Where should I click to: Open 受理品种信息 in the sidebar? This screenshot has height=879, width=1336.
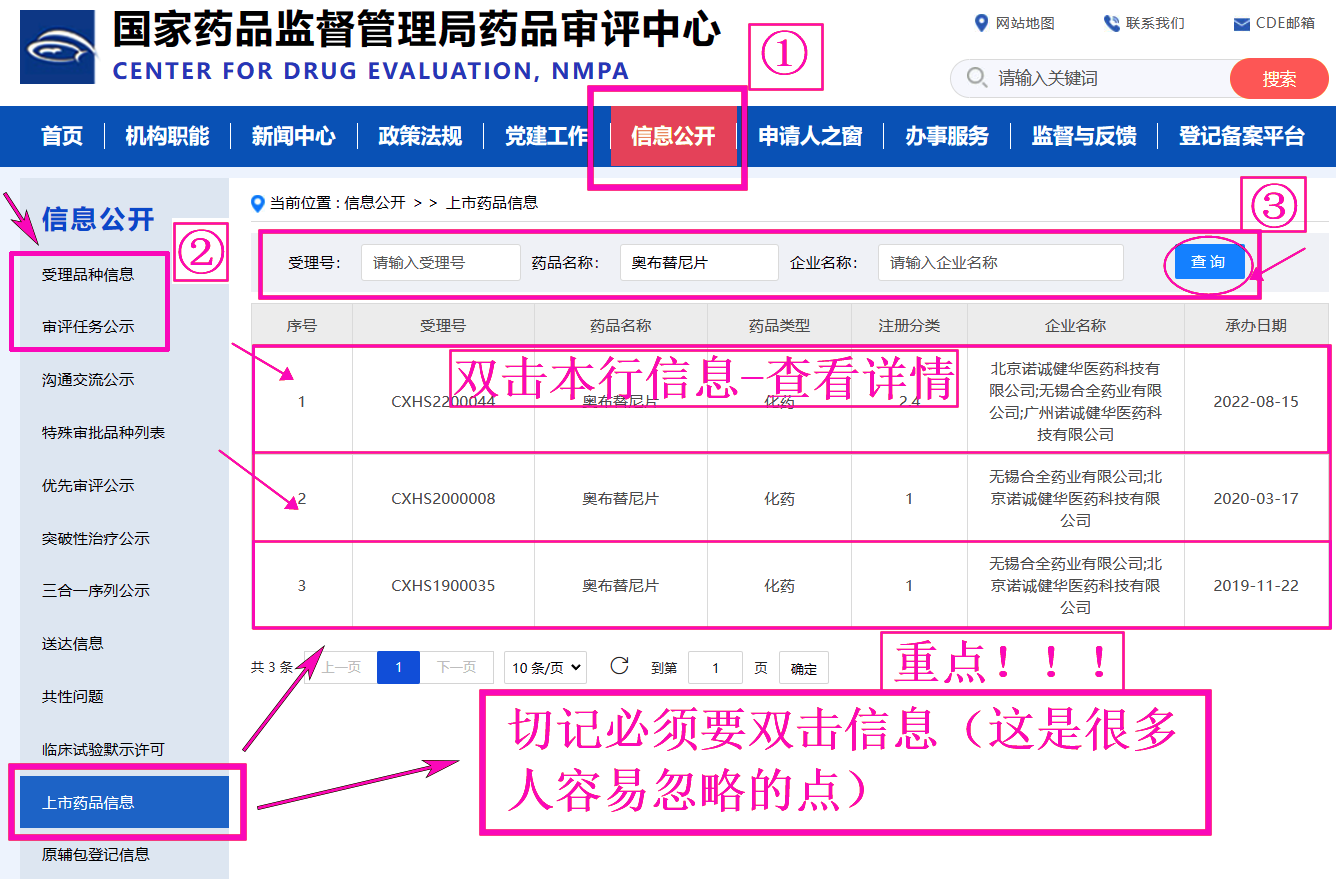[88, 275]
